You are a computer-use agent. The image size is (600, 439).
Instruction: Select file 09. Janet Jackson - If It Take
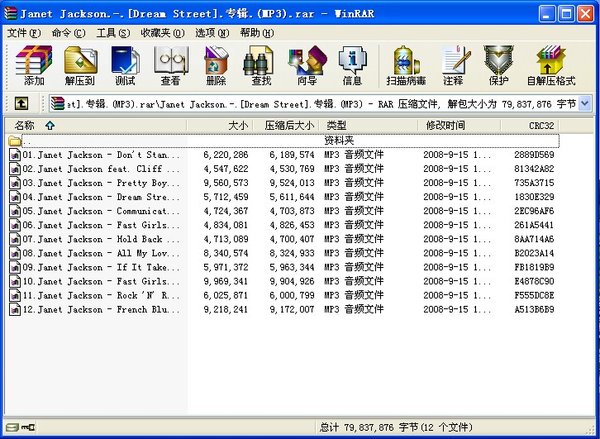[x=101, y=268]
